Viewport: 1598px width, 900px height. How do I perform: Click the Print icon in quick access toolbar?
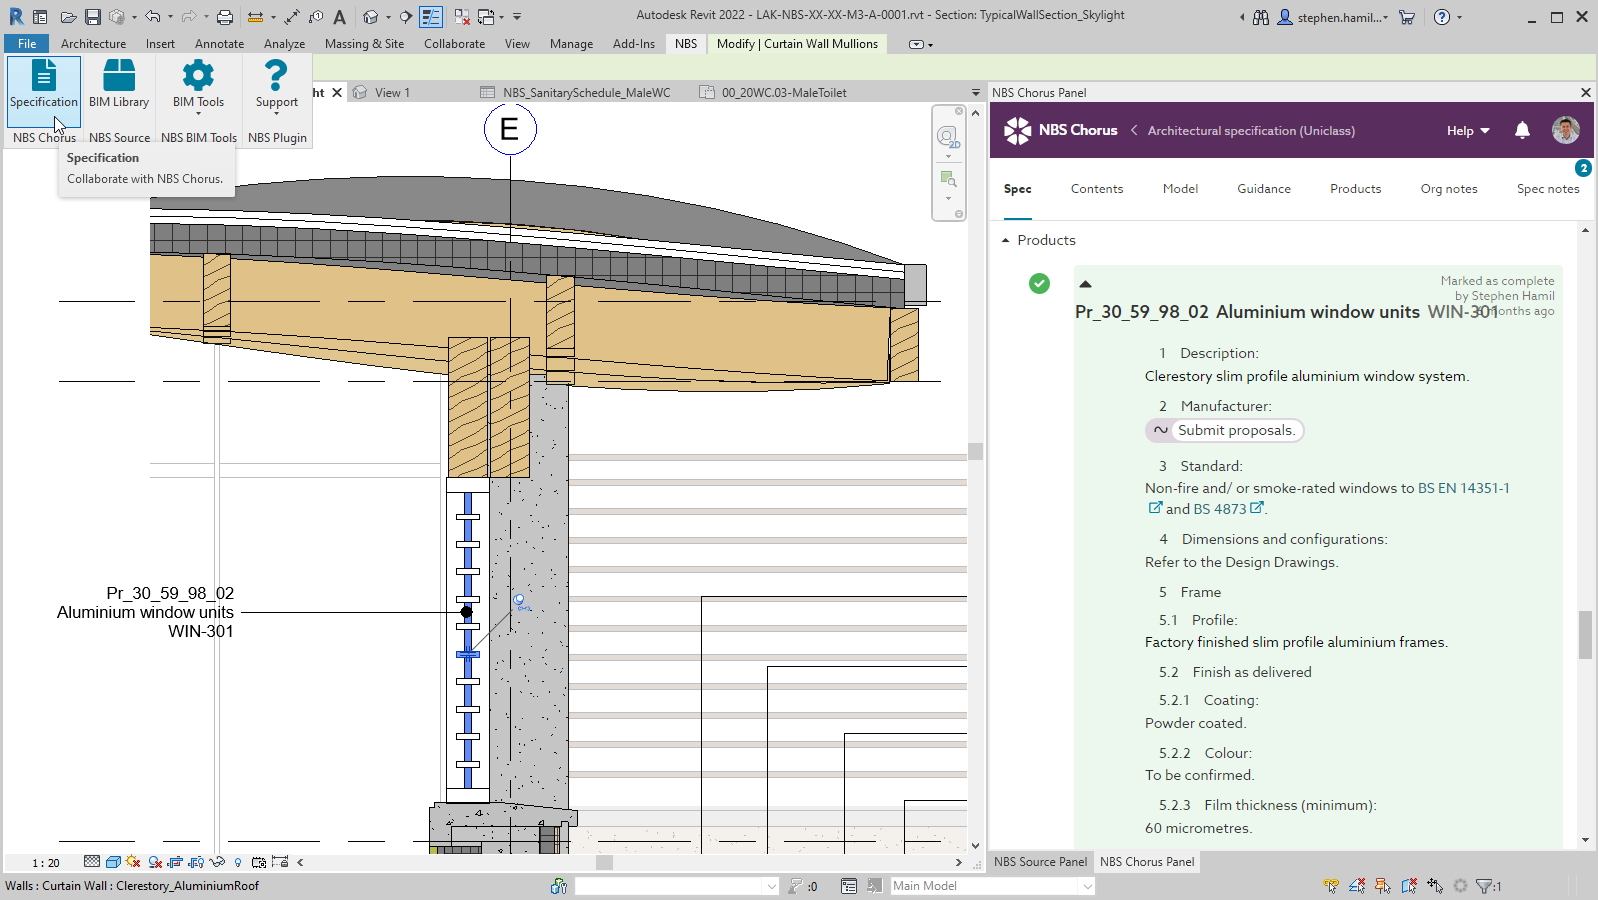tap(225, 17)
